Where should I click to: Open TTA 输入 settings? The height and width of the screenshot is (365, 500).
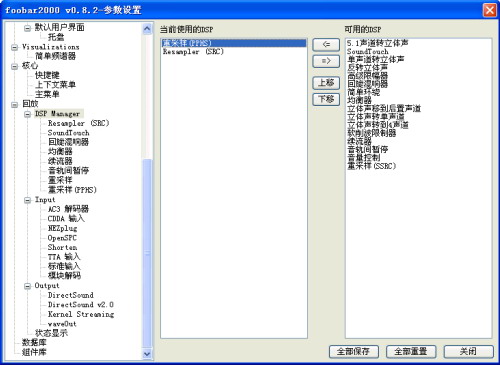click(x=64, y=257)
